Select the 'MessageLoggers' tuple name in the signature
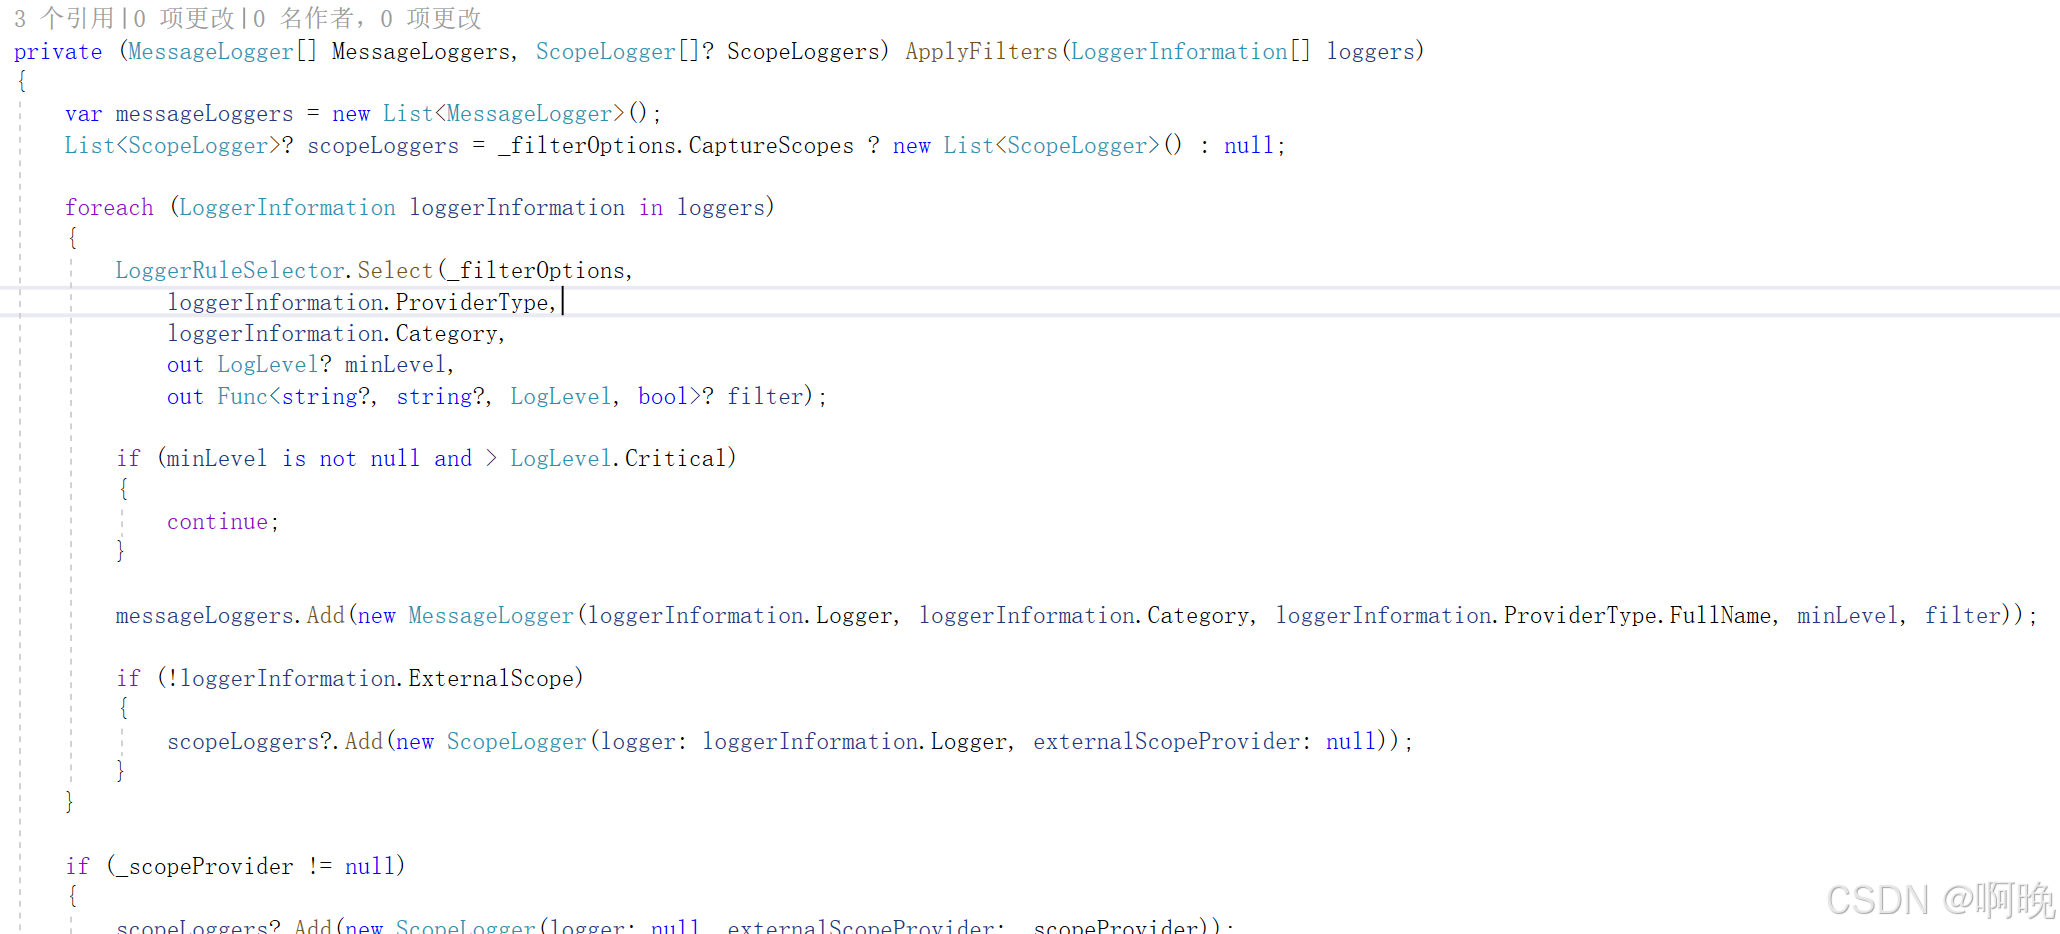Viewport: 2060px width, 934px height. pos(420,52)
